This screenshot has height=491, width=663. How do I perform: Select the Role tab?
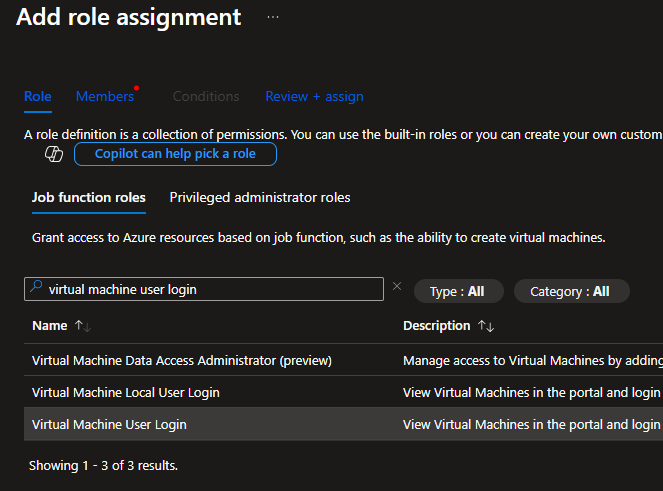[38, 96]
